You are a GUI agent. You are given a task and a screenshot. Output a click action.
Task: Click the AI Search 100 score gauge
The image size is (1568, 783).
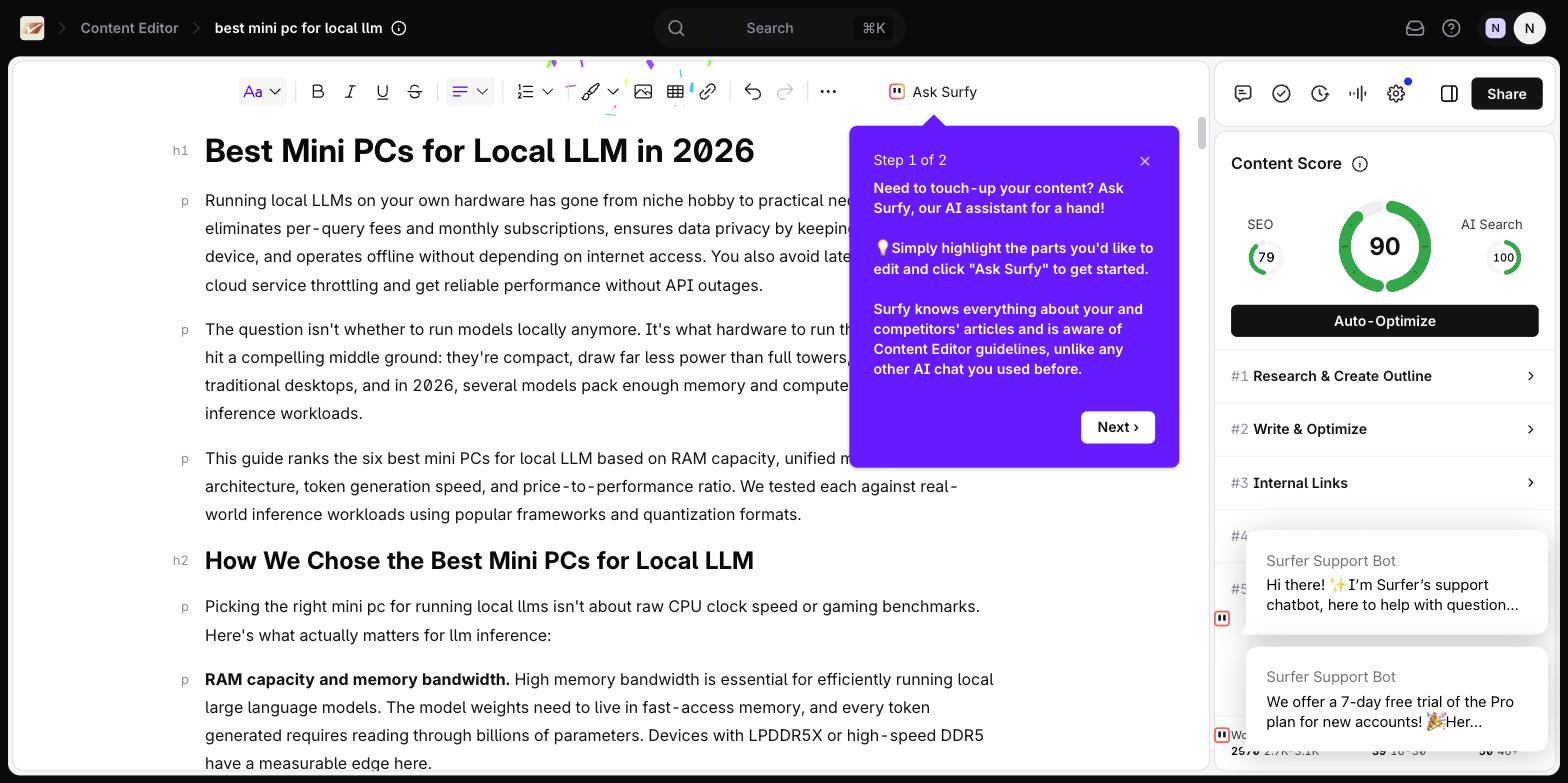(x=1503, y=257)
